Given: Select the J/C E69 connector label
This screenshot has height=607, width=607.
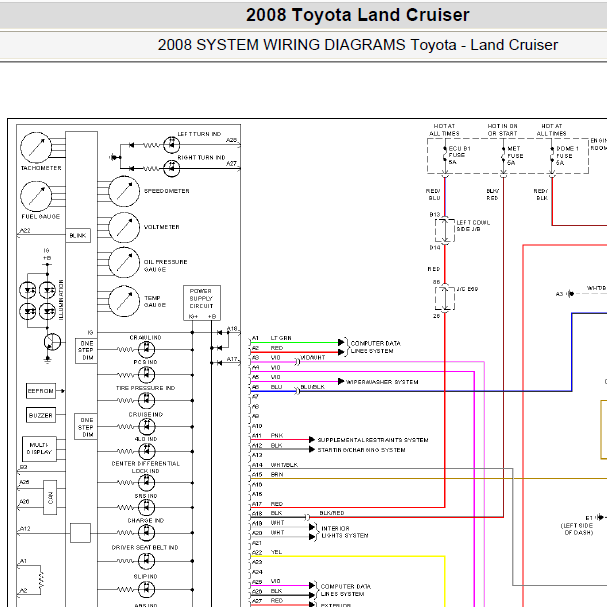Looking at the screenshot, I should pos(467,289).
